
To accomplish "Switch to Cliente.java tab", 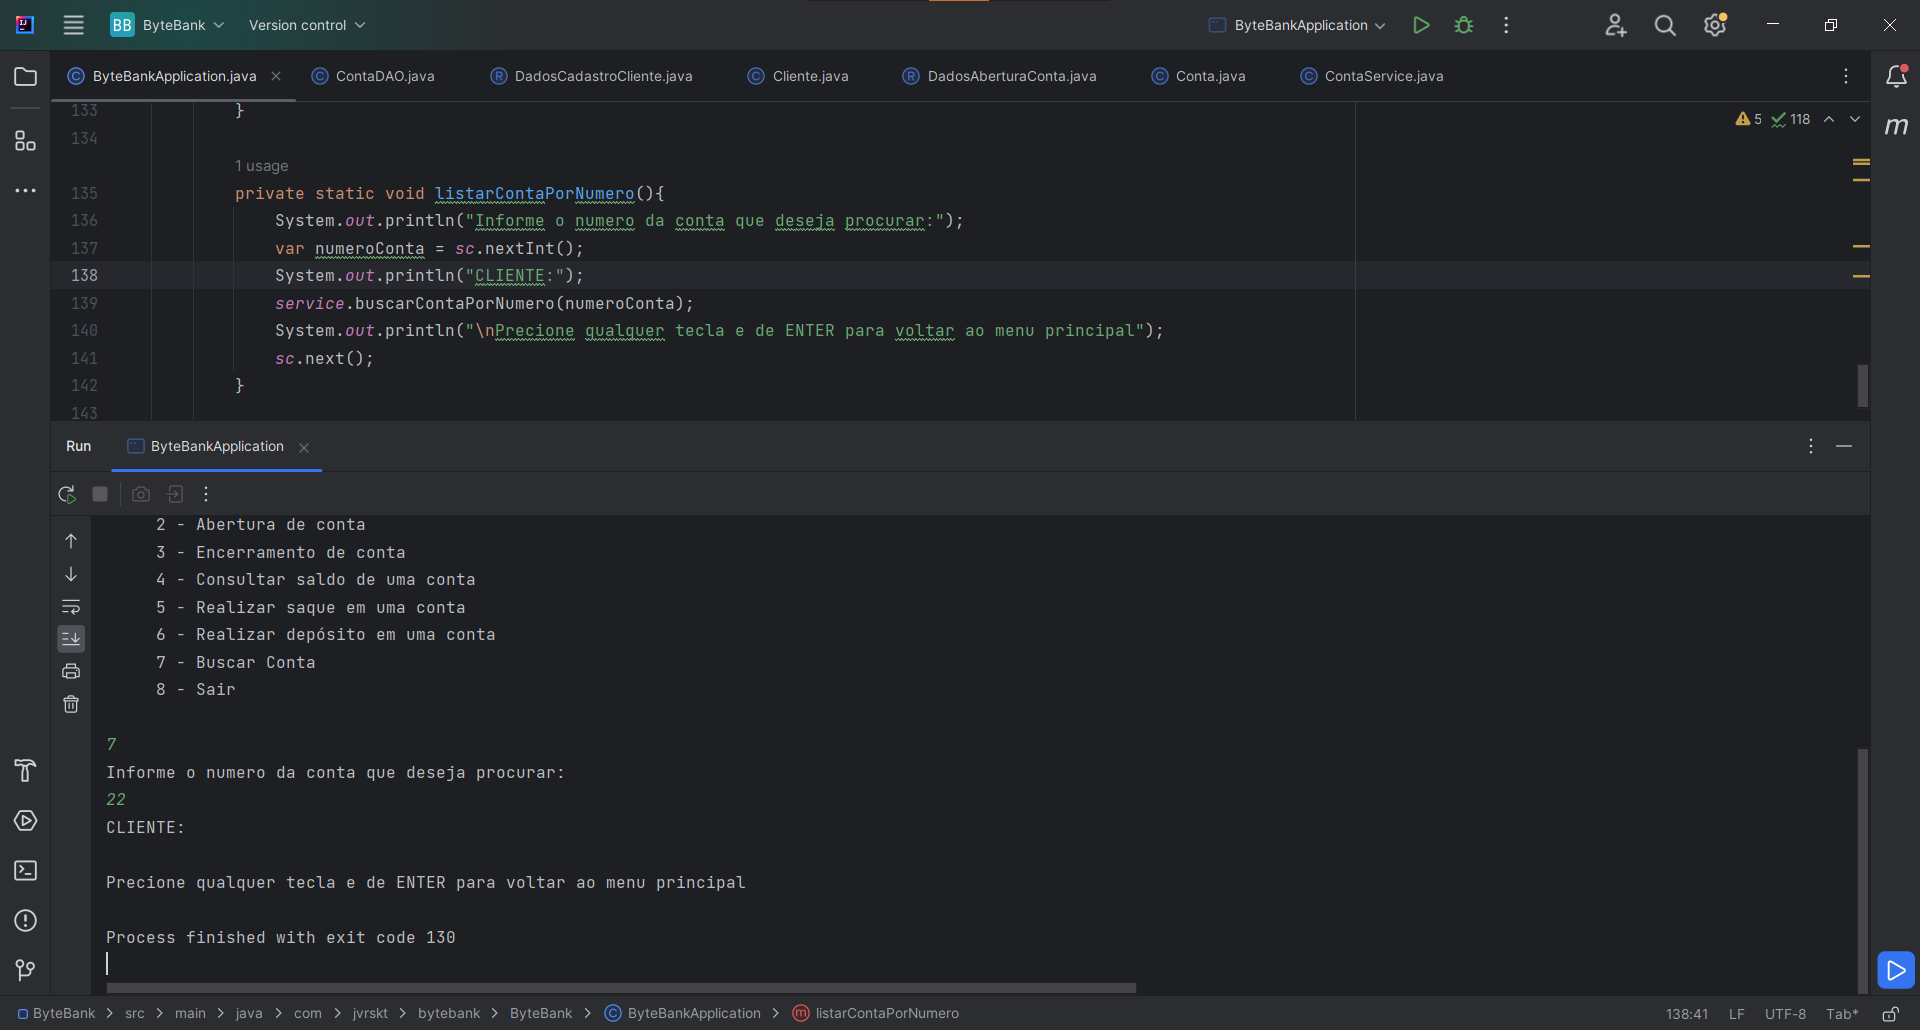I will (798, 76).
